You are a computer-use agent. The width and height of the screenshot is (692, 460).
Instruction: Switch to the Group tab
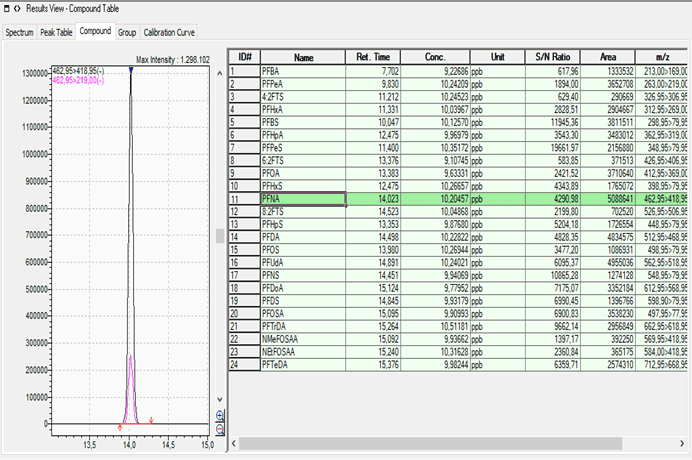pos(127,32)
